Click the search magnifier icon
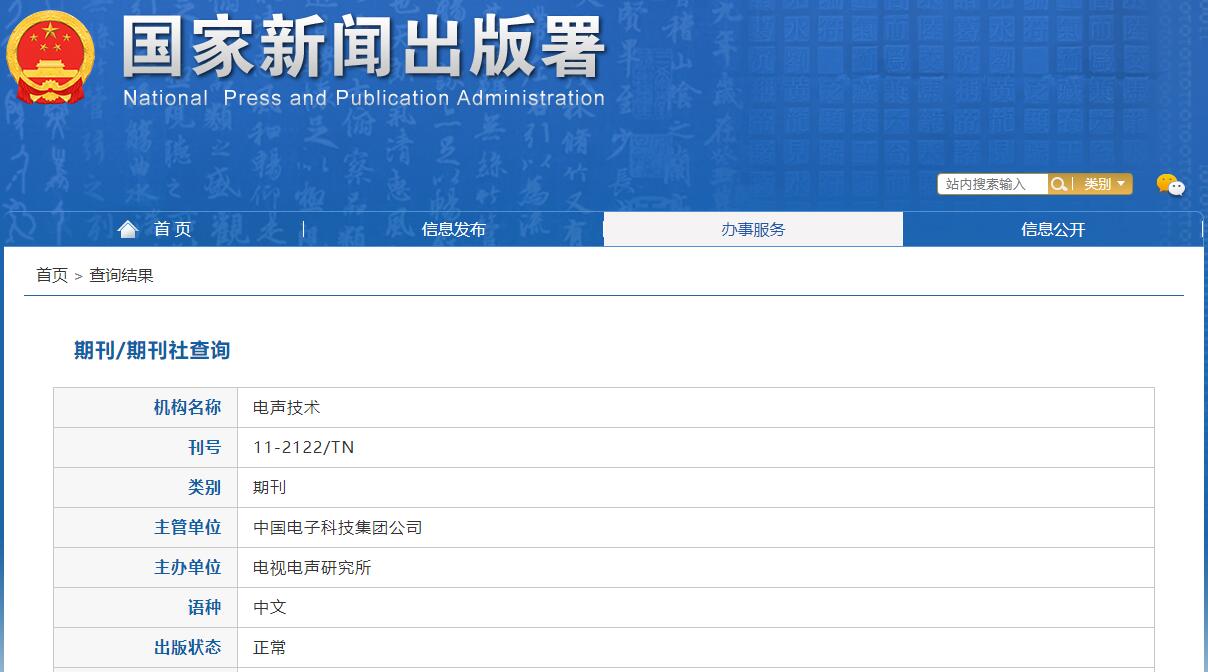The image size is (1208, 672). (x=1058, y=184)
